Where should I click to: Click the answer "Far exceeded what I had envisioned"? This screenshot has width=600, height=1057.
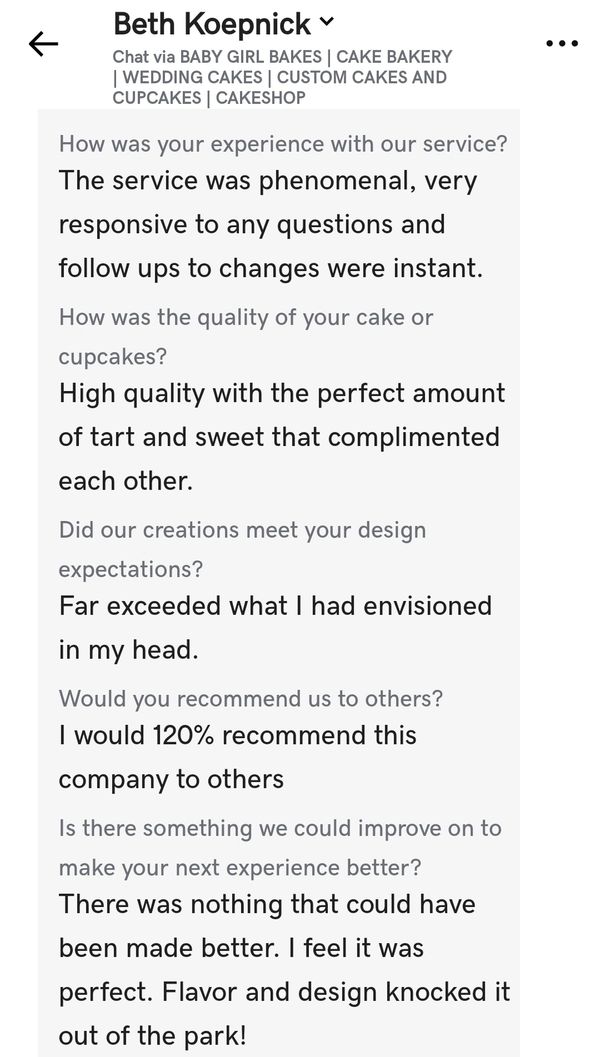pyautogui.click(x=275, y=606)
